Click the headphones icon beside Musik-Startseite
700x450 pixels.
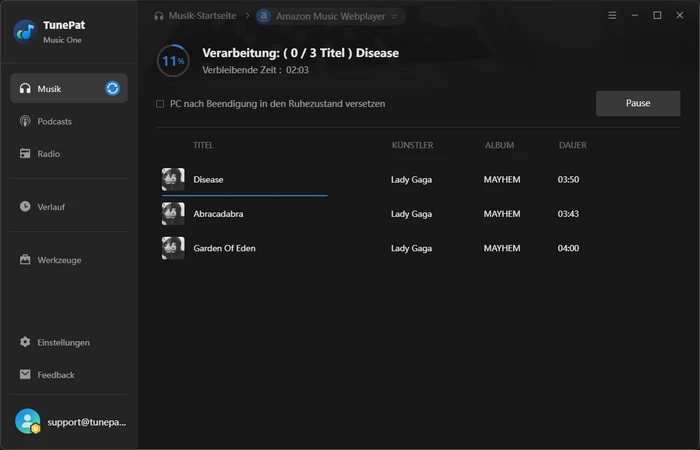tap(158, 16)
